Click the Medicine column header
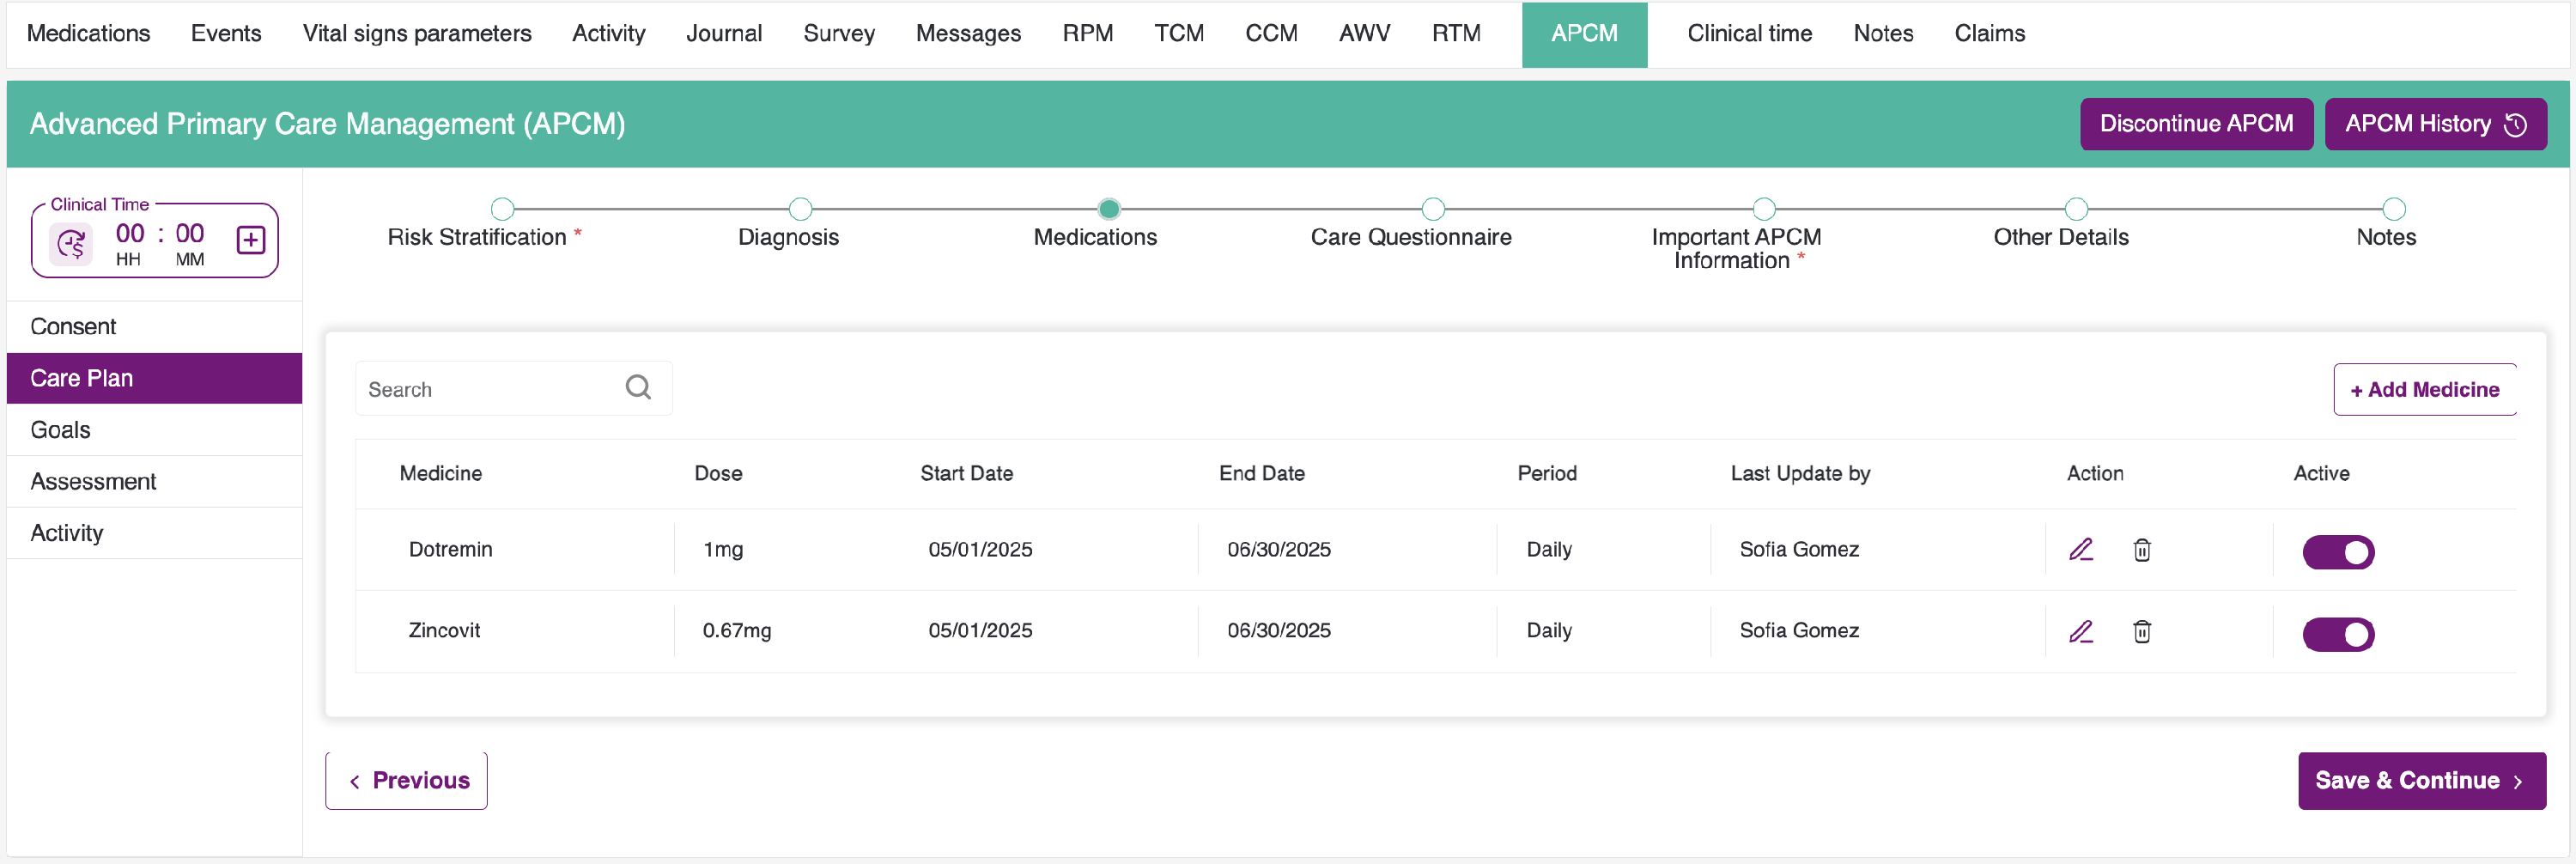 coord(441,473)
